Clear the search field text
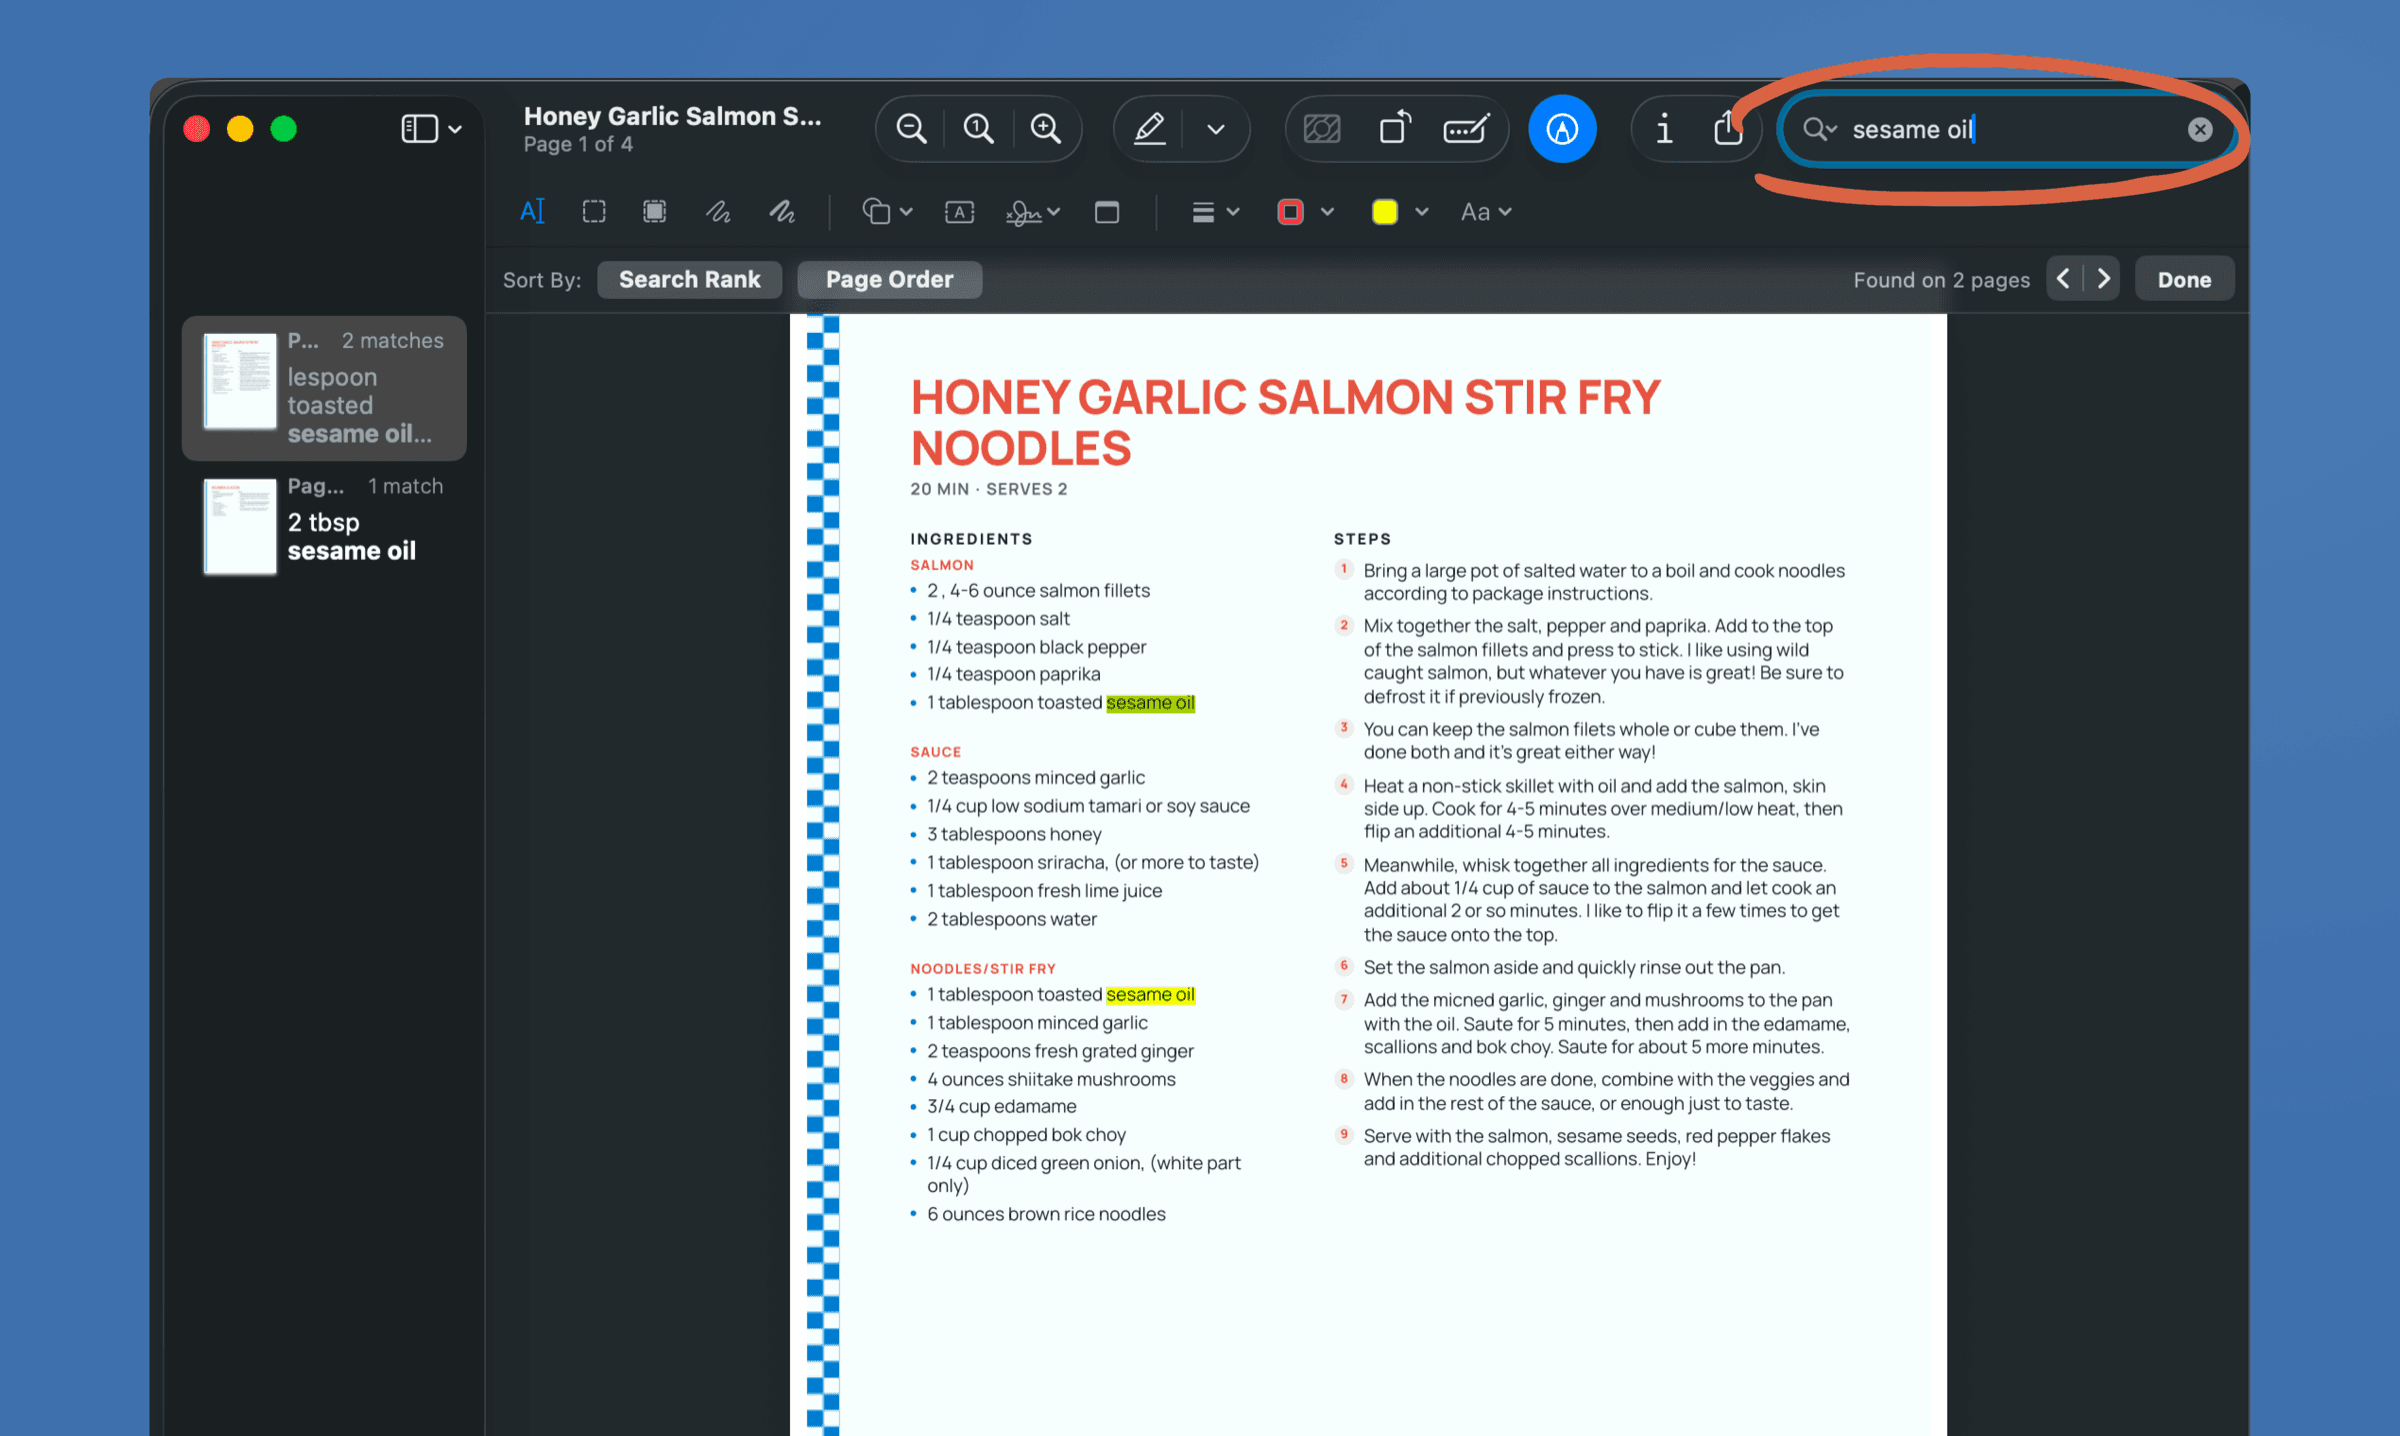This screenshot has height=1436, width=2400. (x=2200, y=130)
